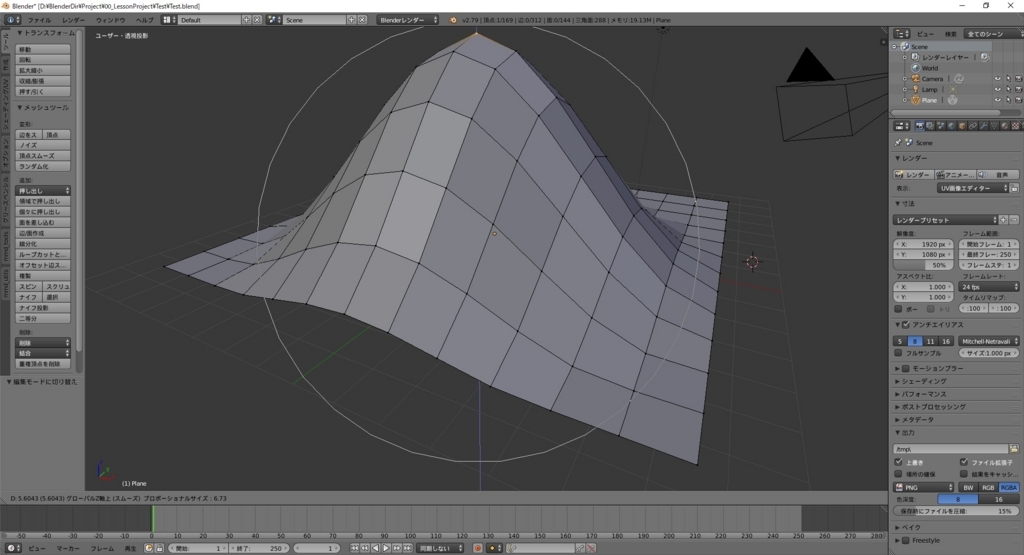Click the Blender logo icon in header
The image size is (1024, 555).
(x=453, y=20)
